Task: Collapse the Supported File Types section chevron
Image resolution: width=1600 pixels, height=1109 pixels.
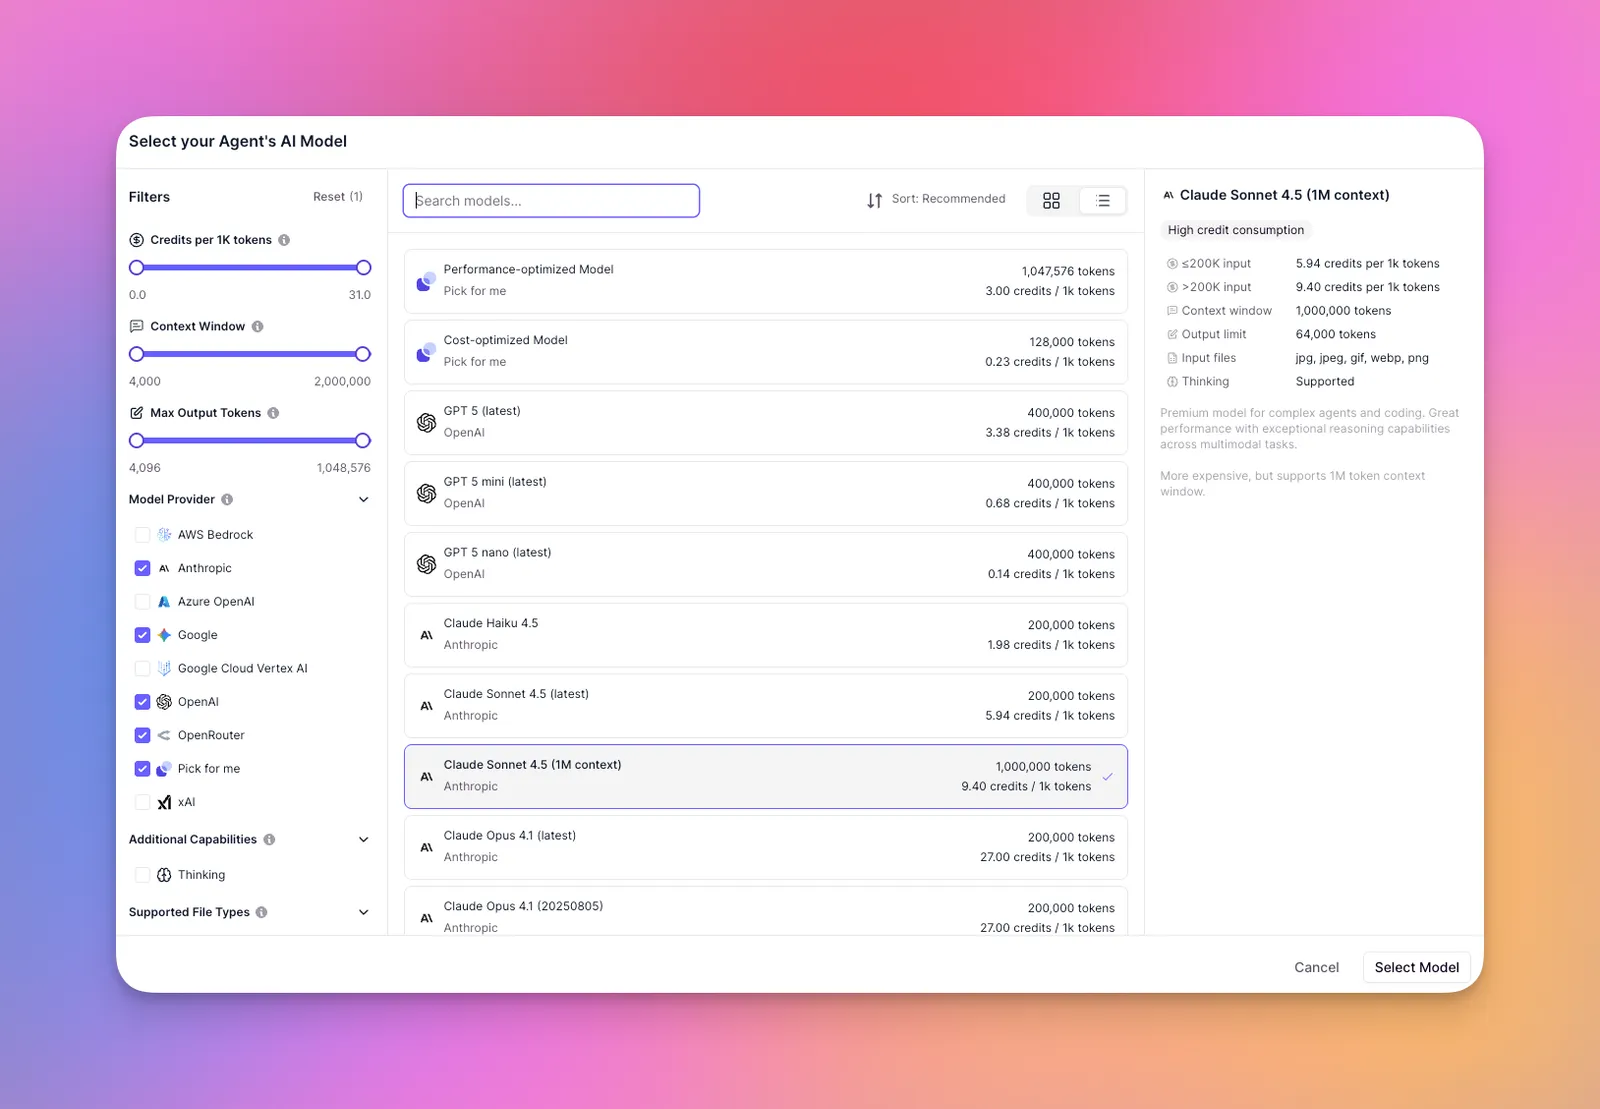Action: (x=363, y=912)
